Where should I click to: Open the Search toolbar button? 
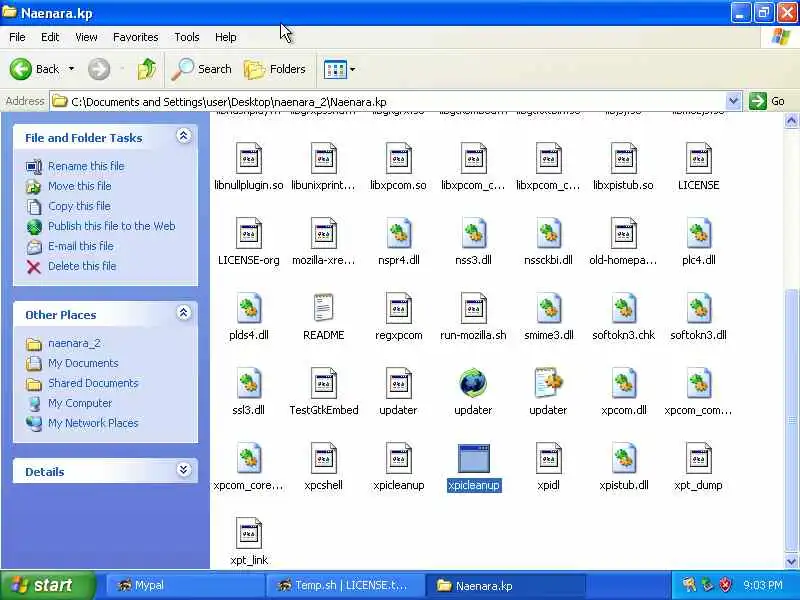click(x=202, y=69)
